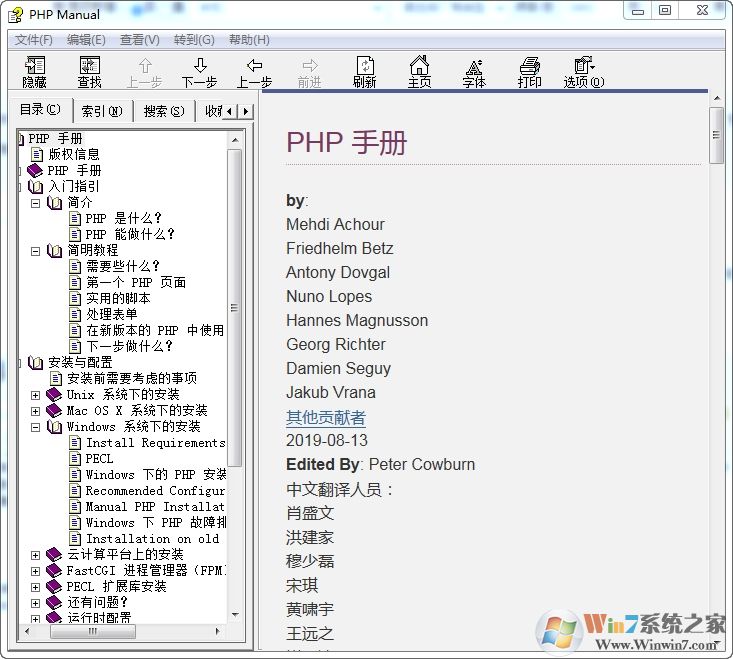Show more tabs using the right arrow
Screen dimensions: 733x659
pos(246,111)
